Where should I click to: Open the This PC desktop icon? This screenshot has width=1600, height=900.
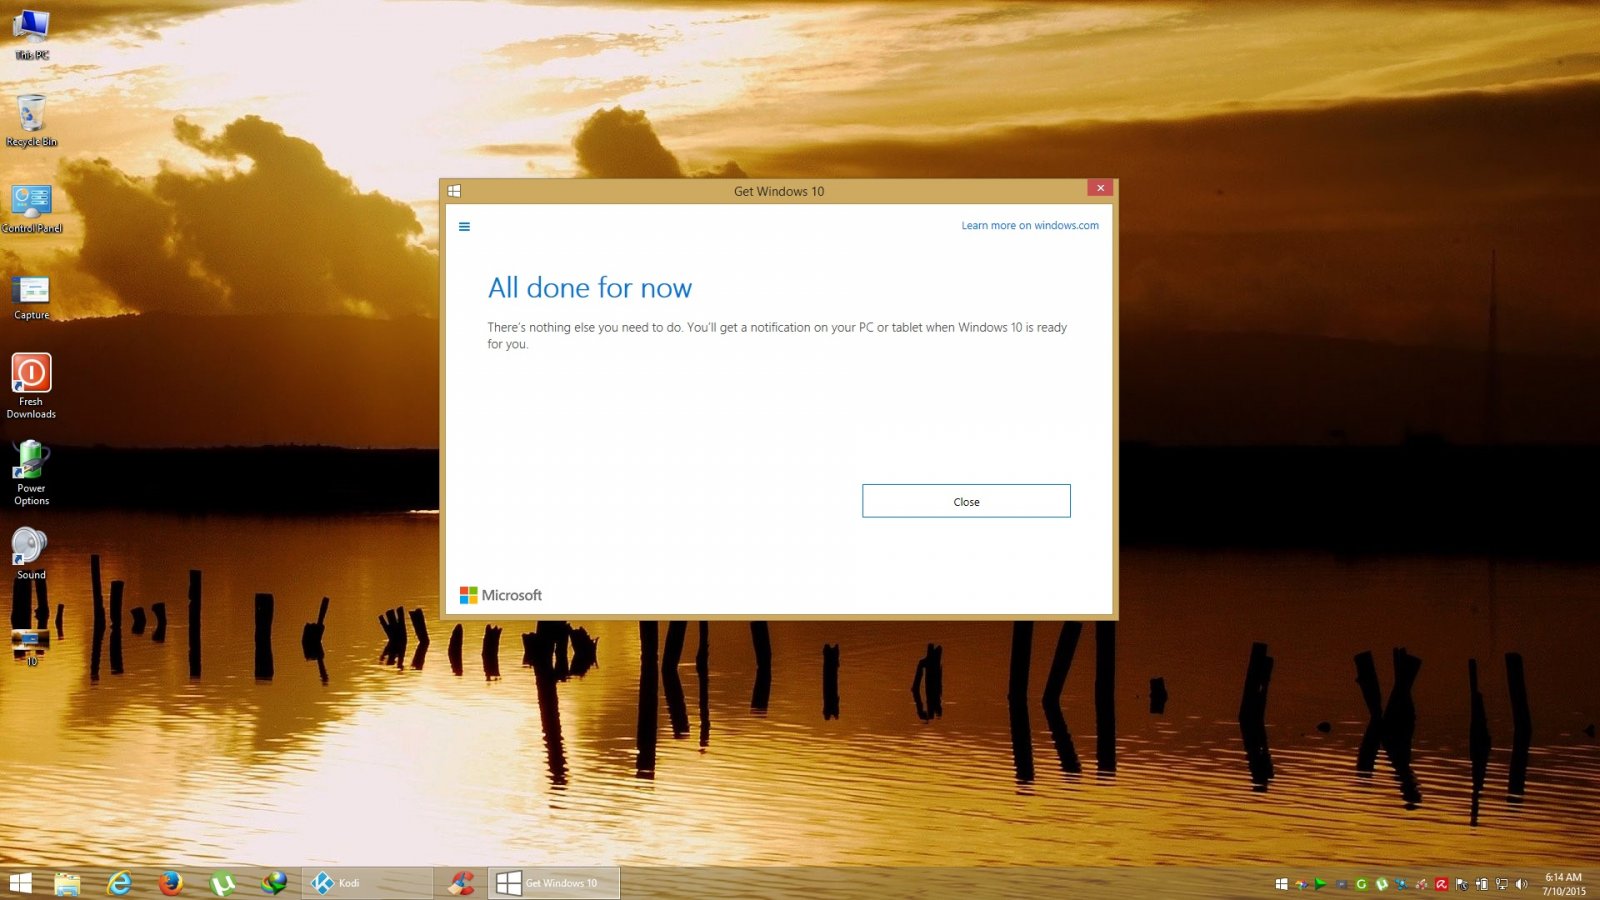point(32,32)
